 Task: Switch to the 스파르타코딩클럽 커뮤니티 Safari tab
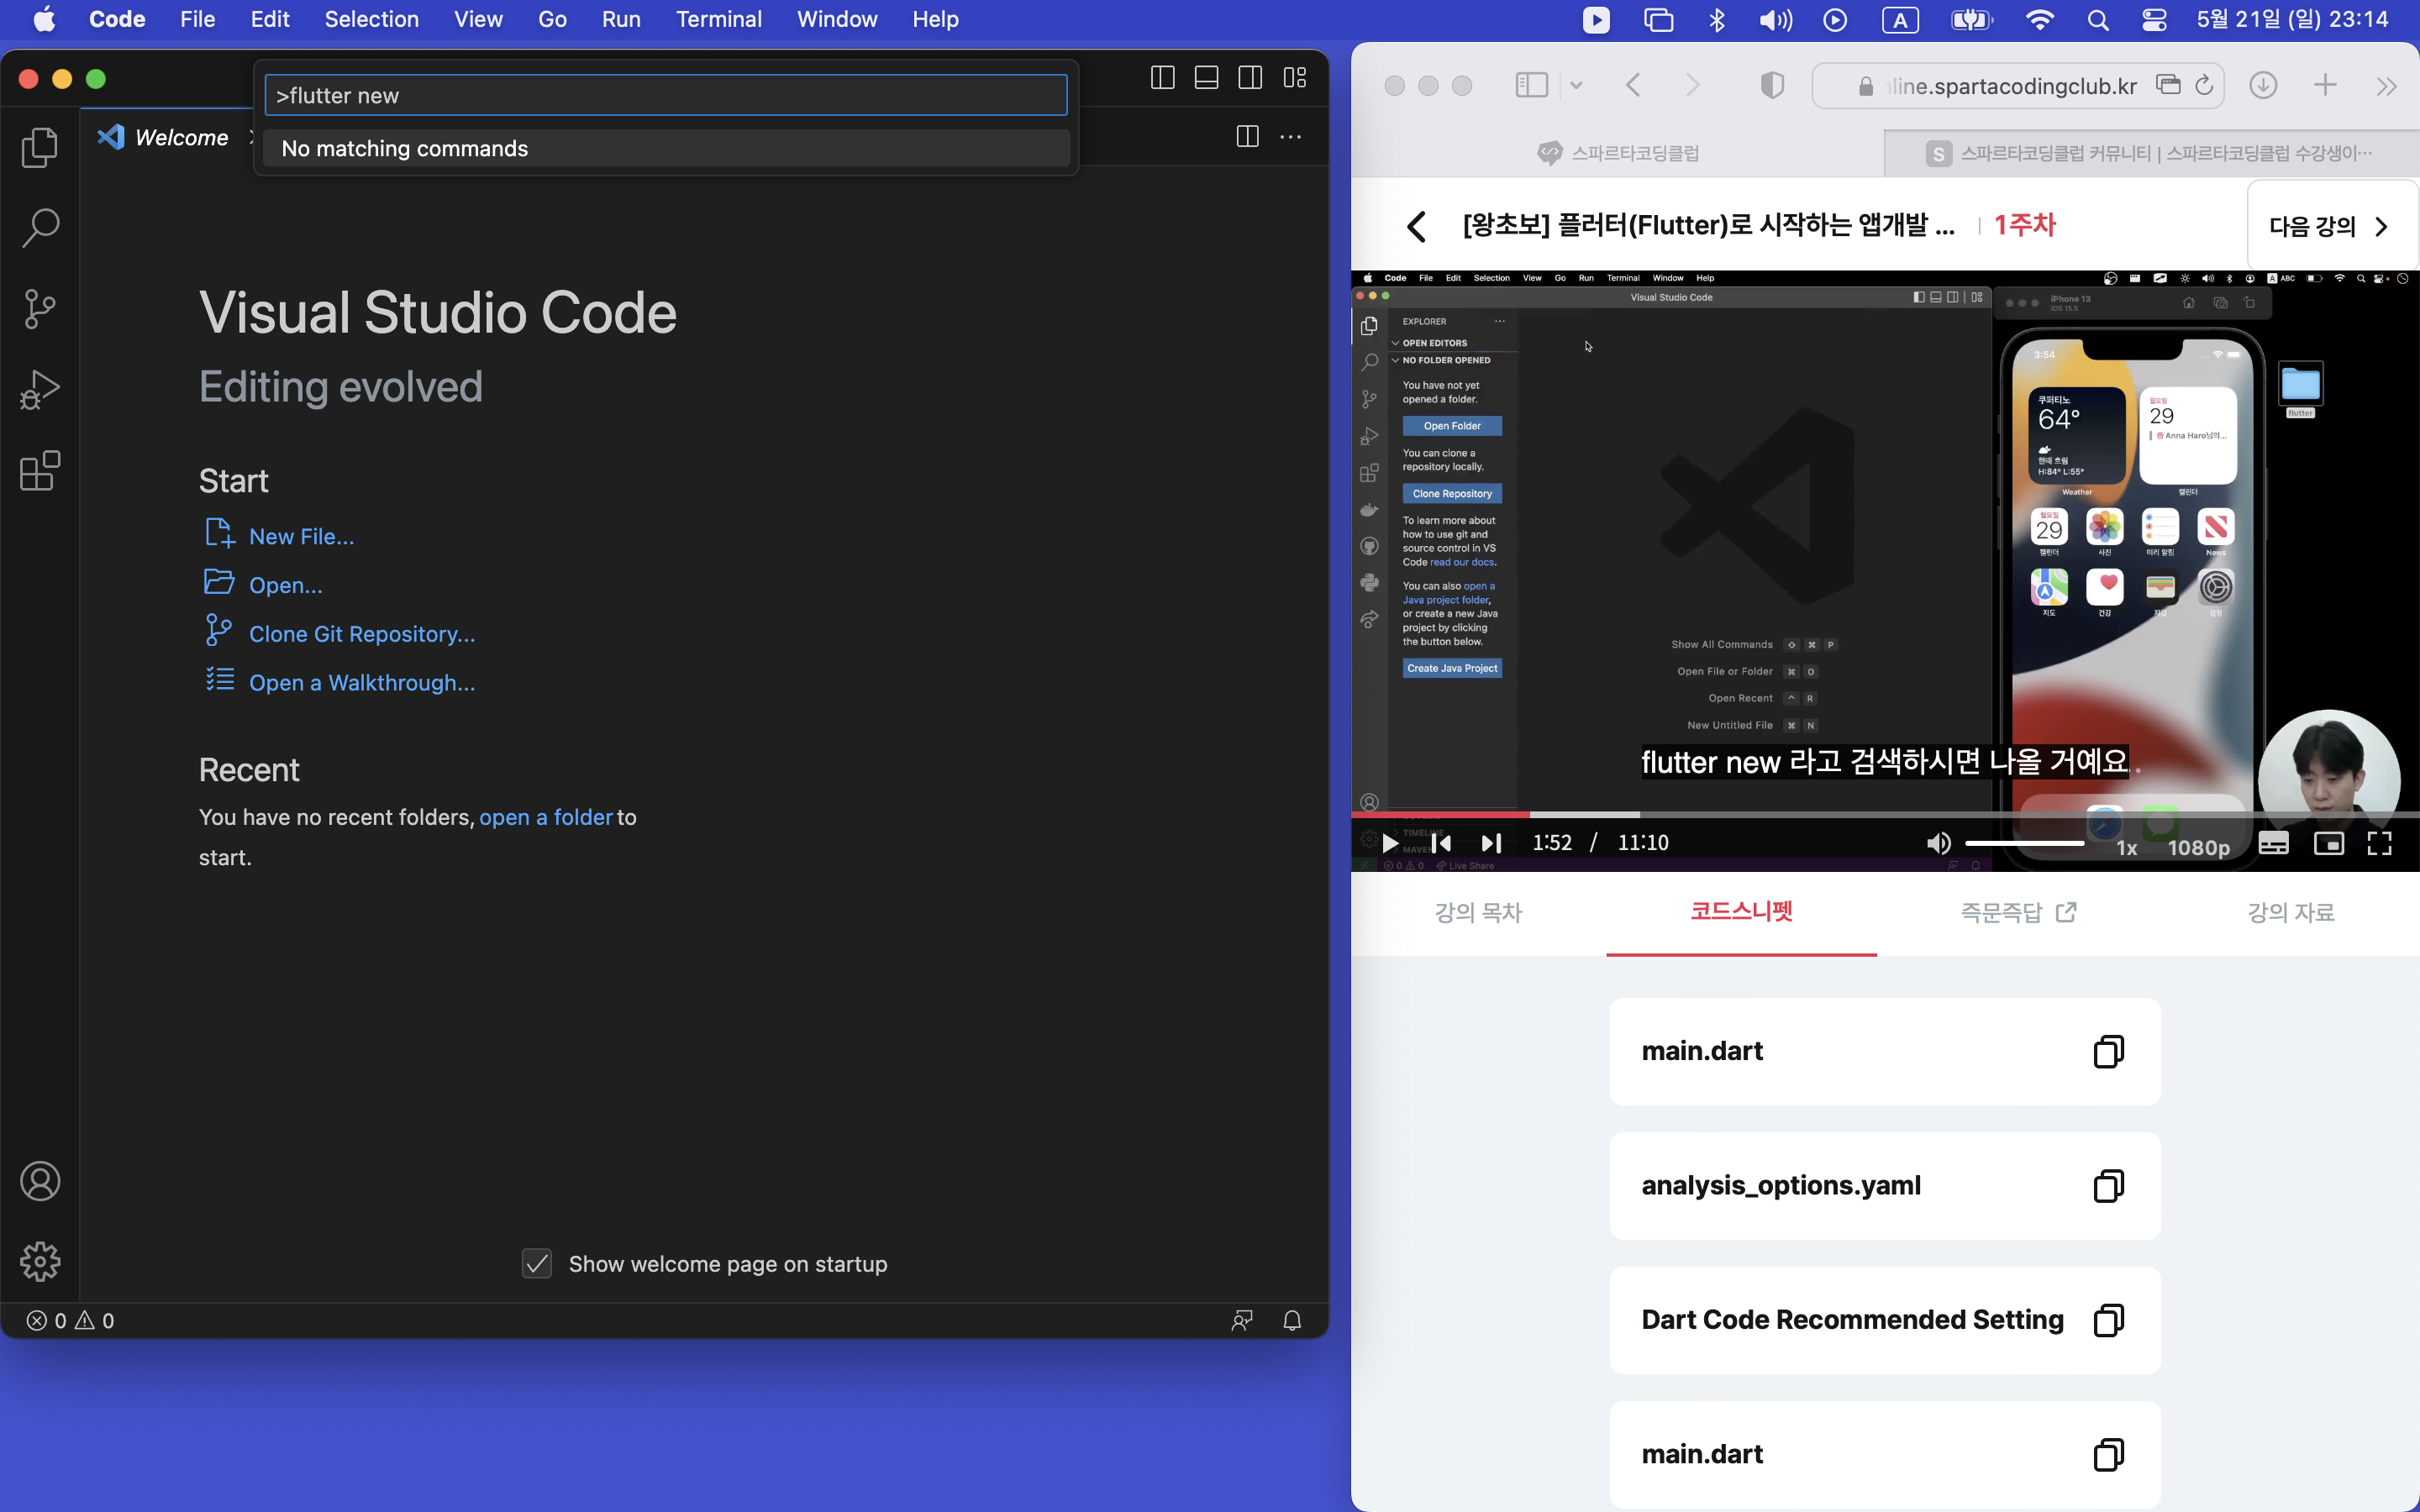pos(2150,153)
